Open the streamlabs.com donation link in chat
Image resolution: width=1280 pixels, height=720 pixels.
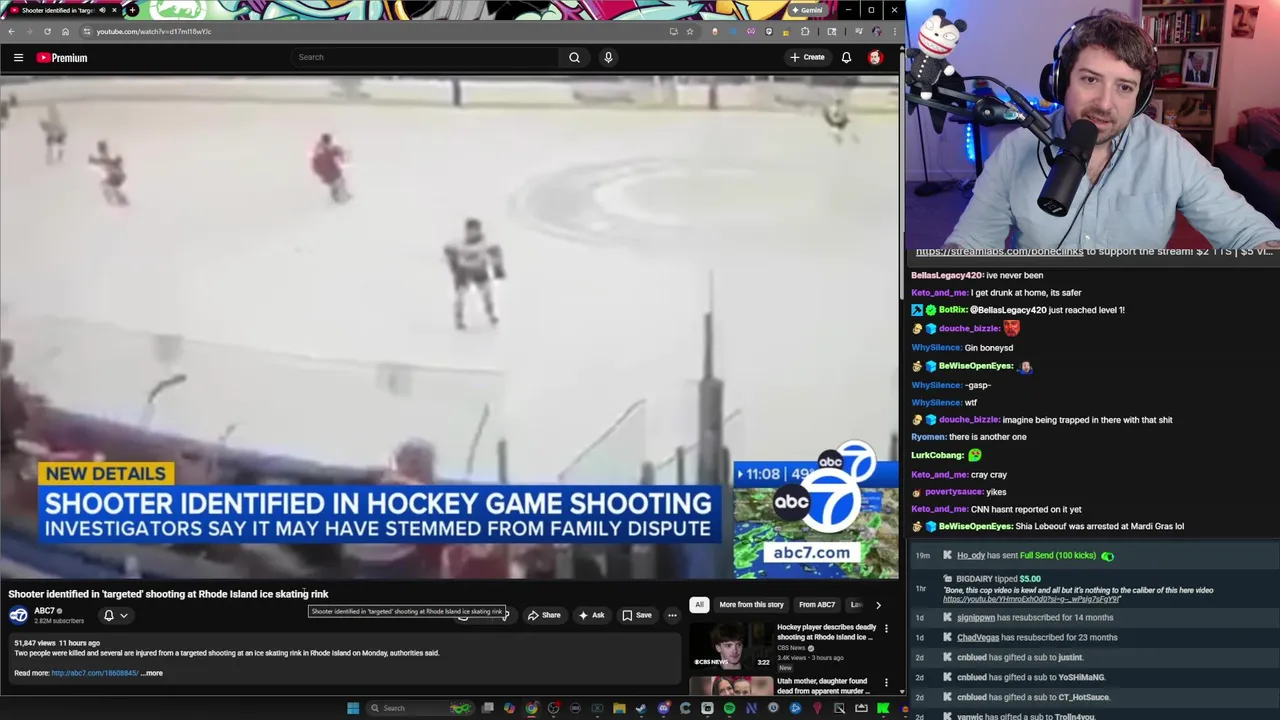(999, 251)
